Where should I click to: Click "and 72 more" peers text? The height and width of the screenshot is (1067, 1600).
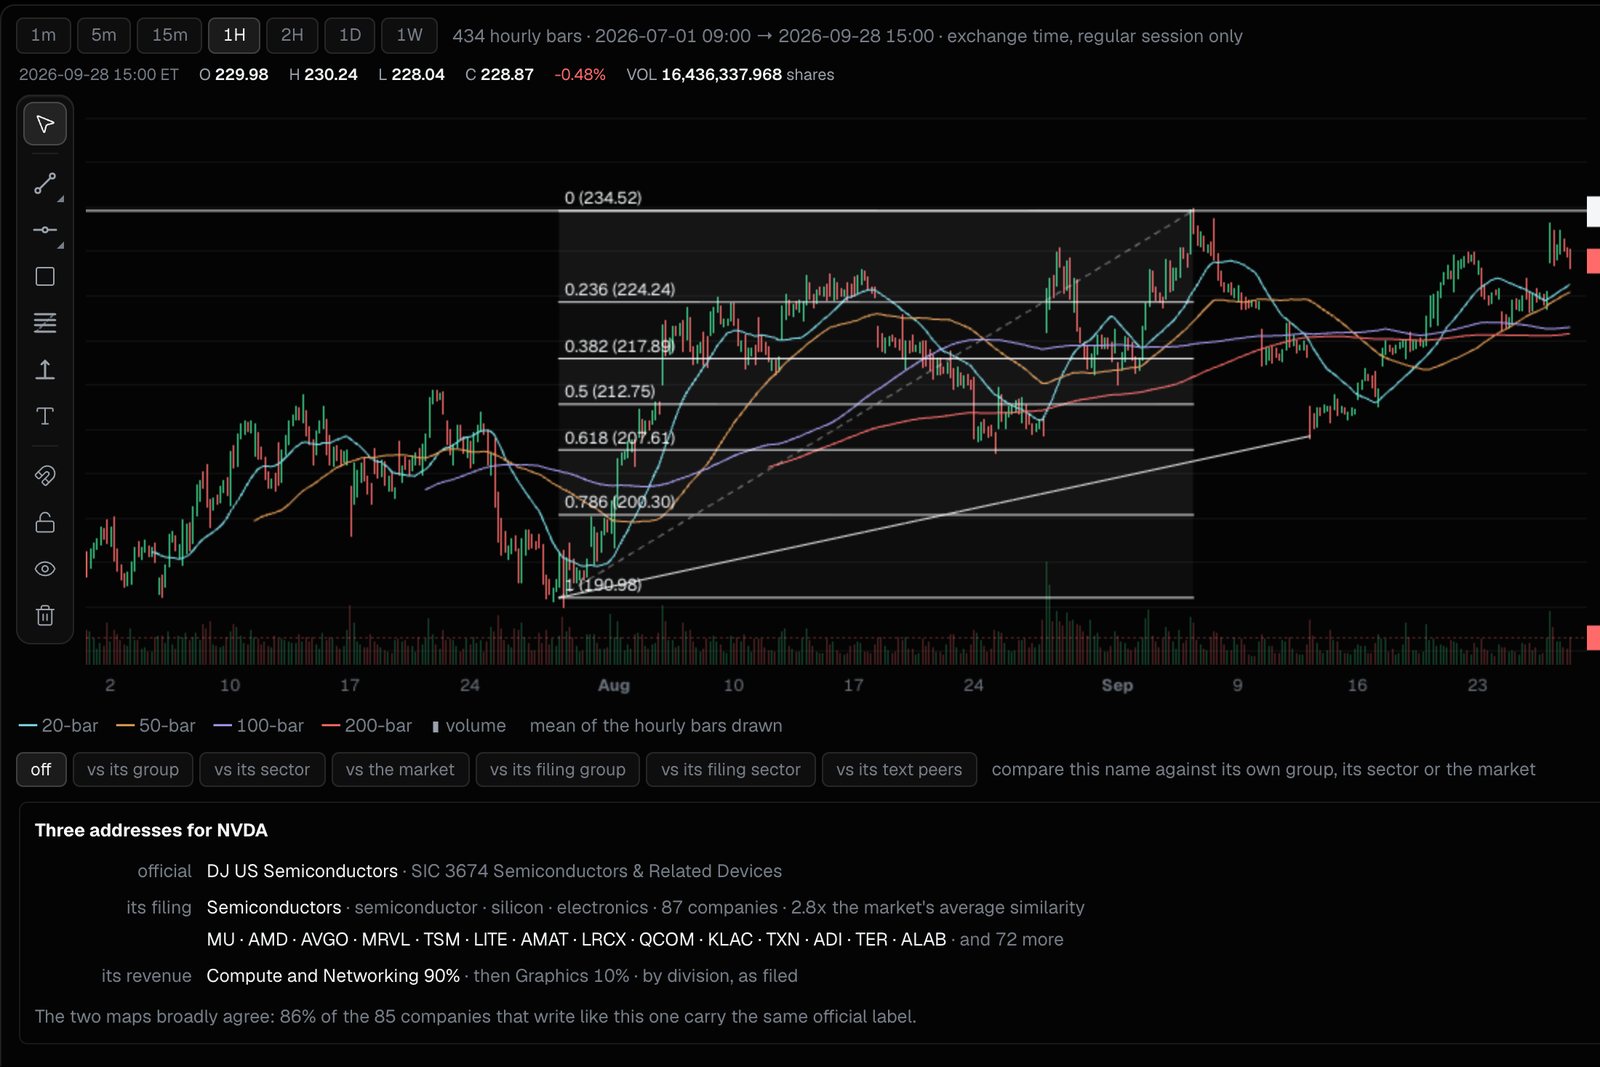coord(1012,940)
